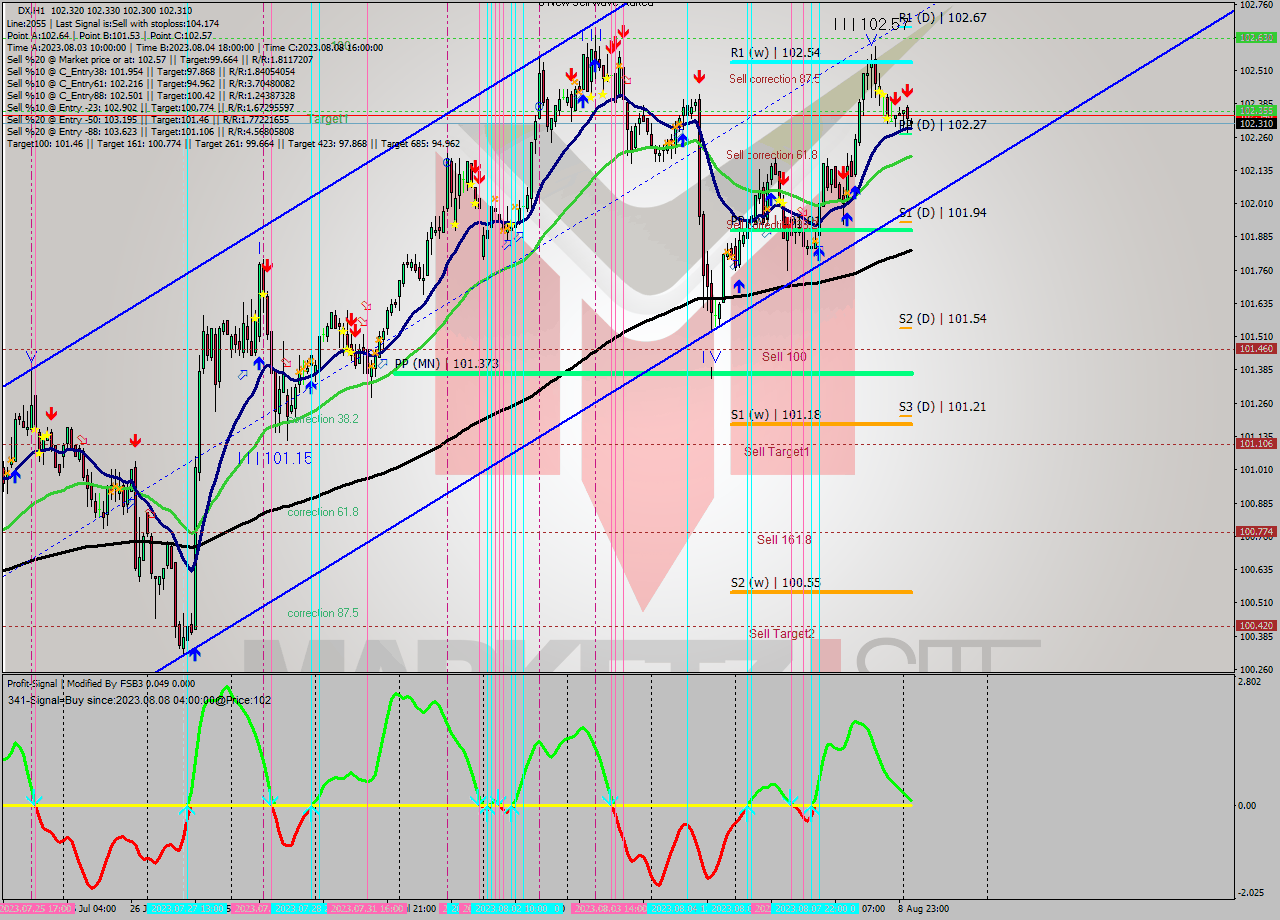The height and width of the screenshot is (920, 1280).
Task: Click the 'Jul 04:00' time-axis label
Action: (x=96, y=909)
